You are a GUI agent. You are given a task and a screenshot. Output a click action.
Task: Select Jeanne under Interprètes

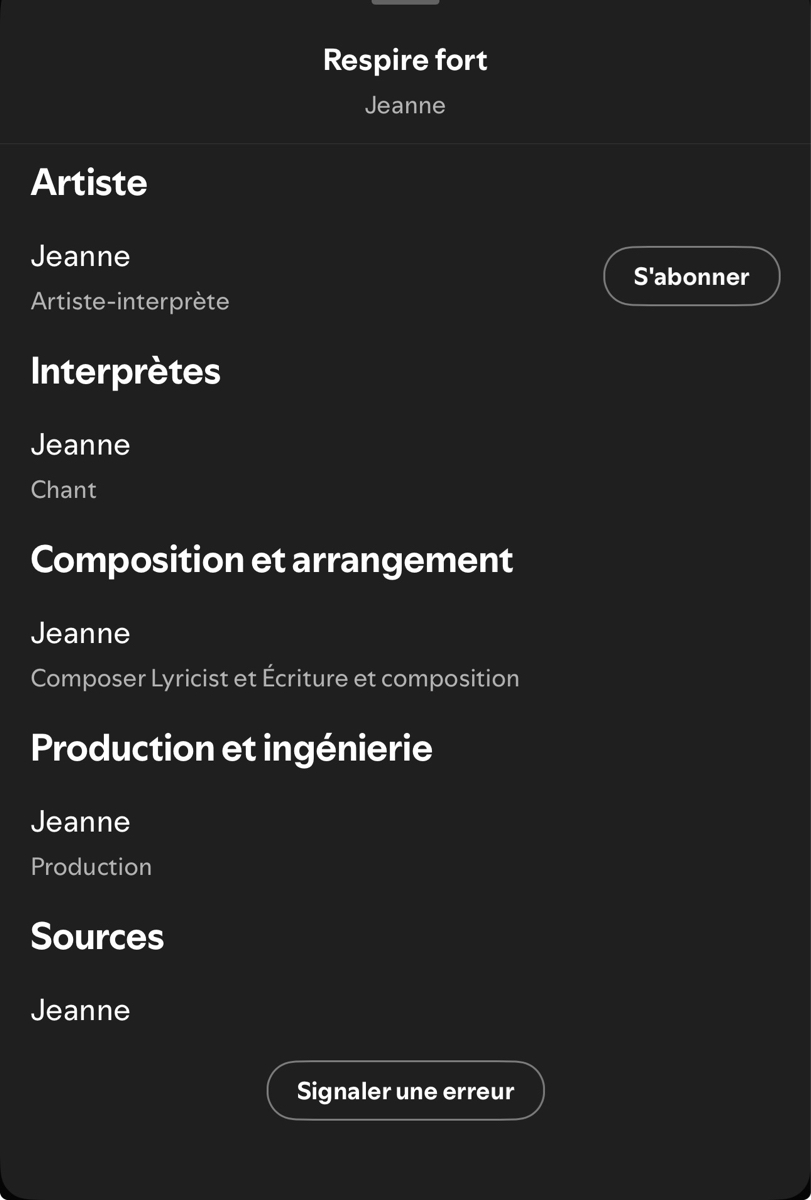[80, 444]
